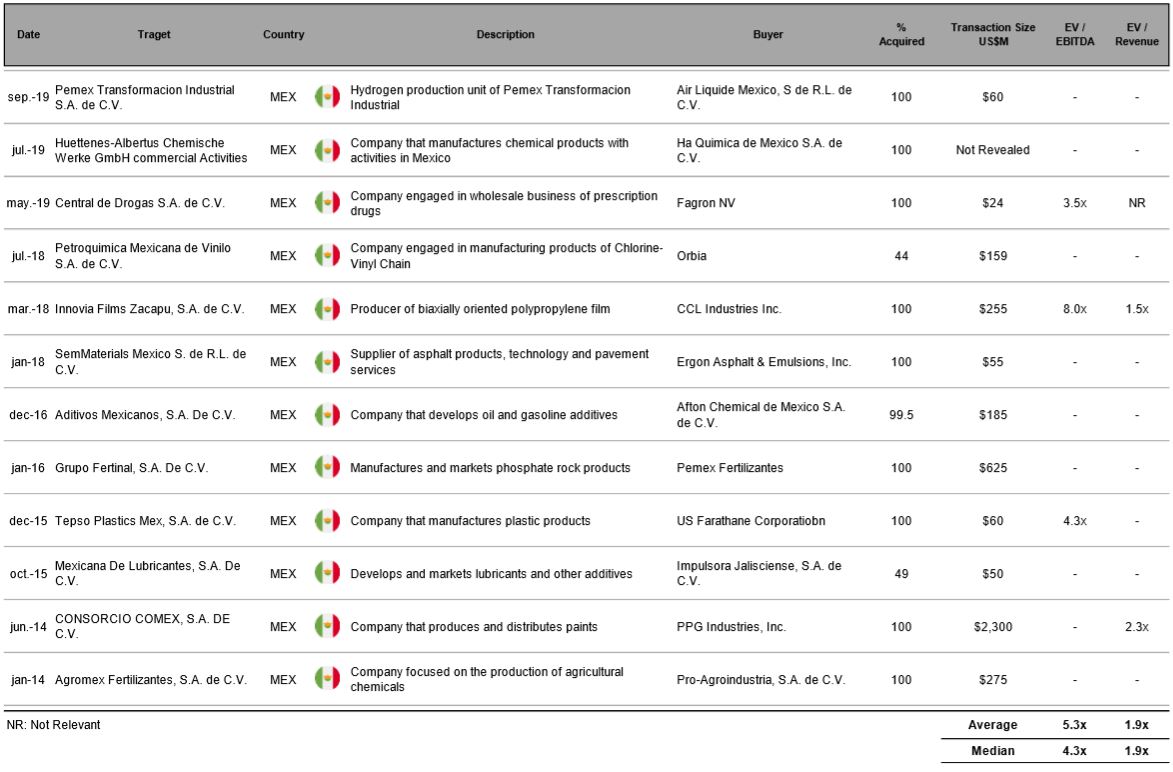Click the Mexican flag in the Central de Drogas row
This screenshot has height=772, width=1173.
pyautogui.click(x=328, y=203)
